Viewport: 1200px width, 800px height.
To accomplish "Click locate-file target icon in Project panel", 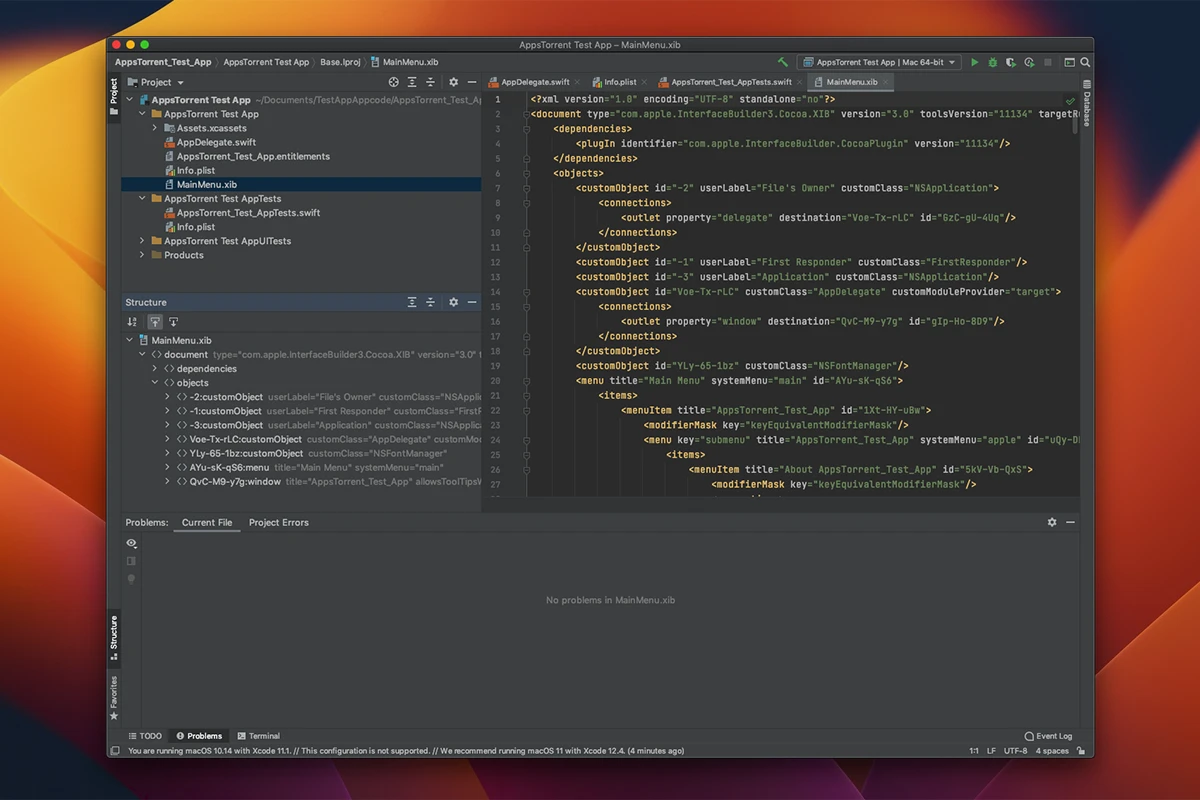I will tap(393, 82).
